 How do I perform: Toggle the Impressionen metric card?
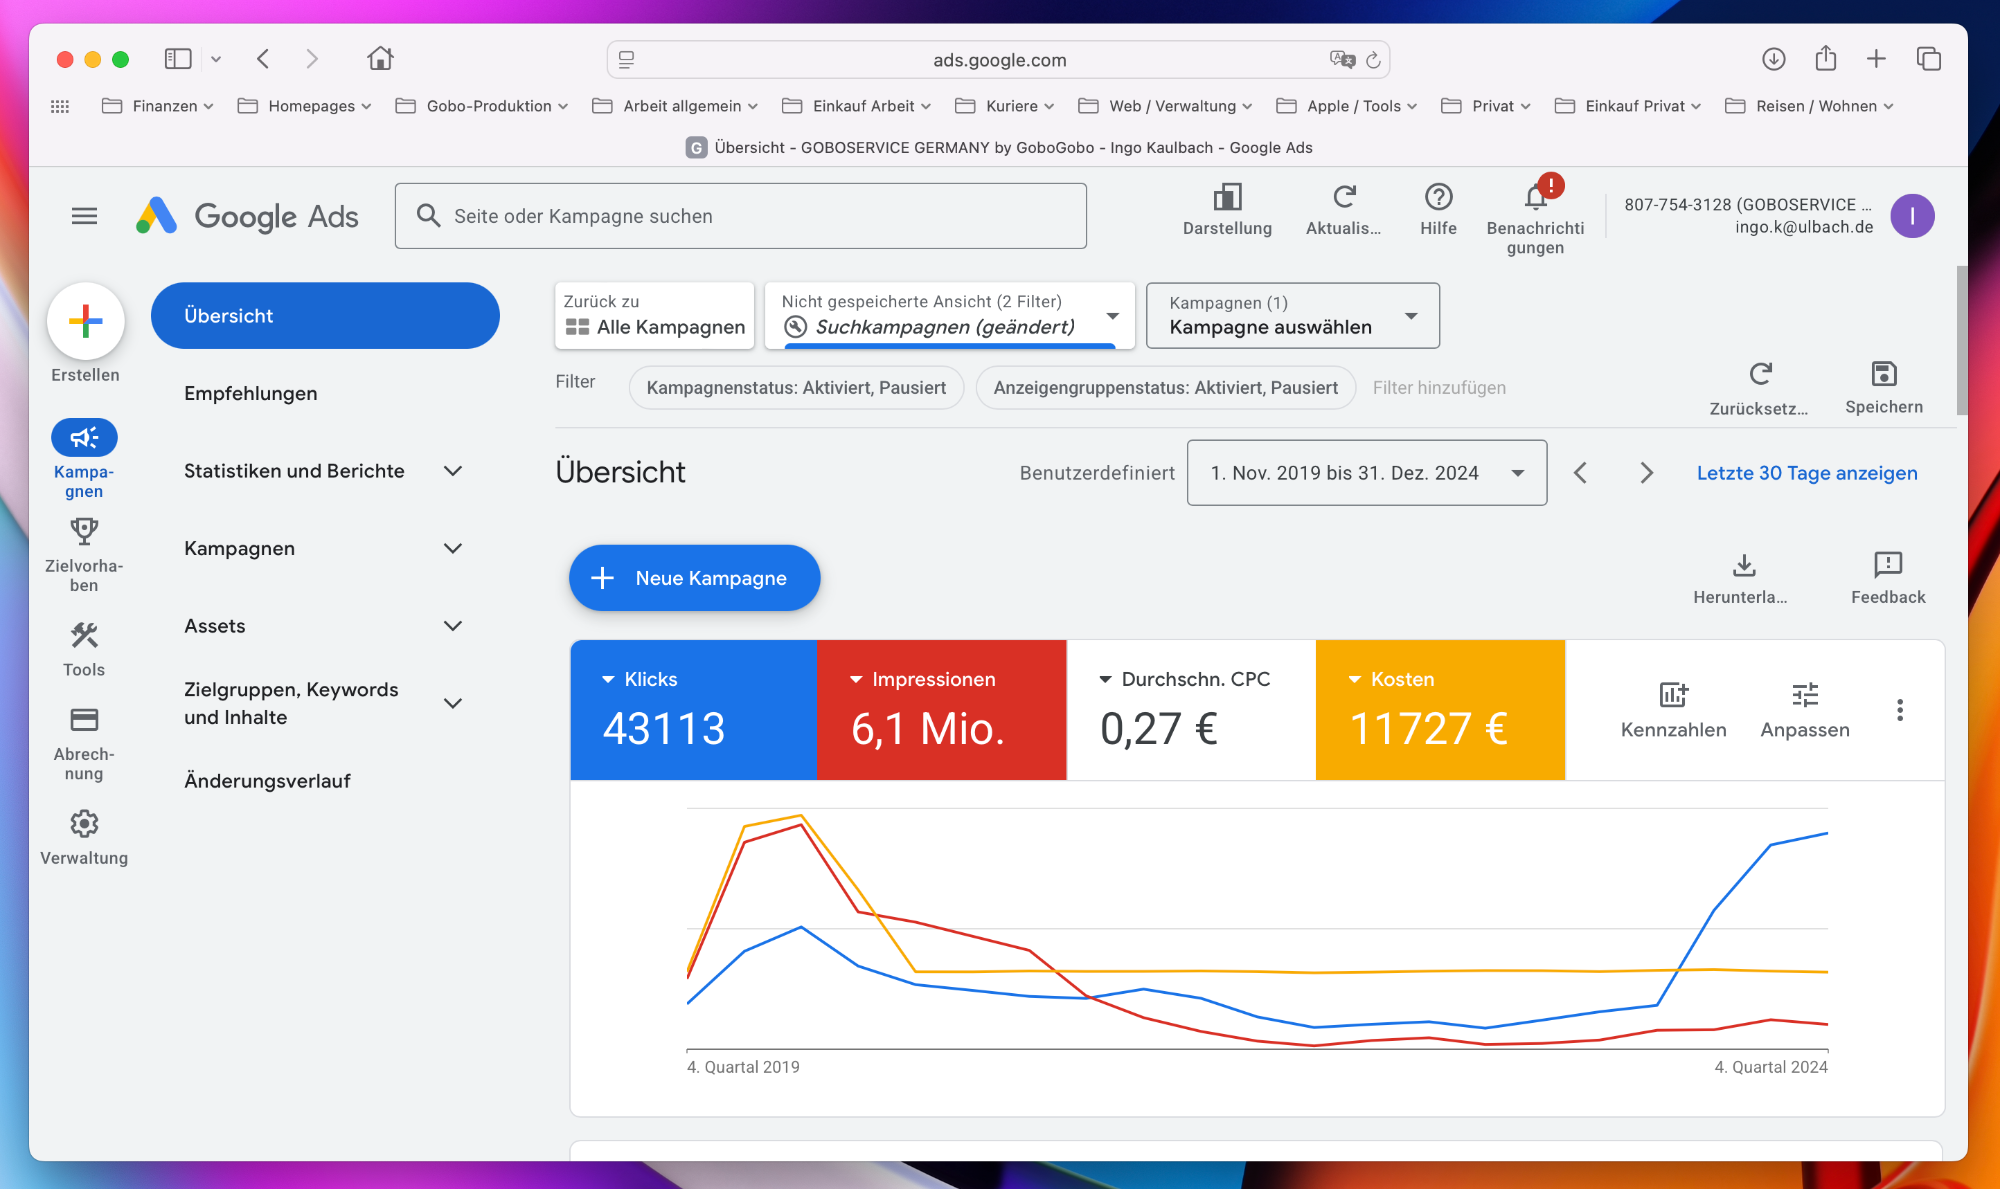point(941,710)
